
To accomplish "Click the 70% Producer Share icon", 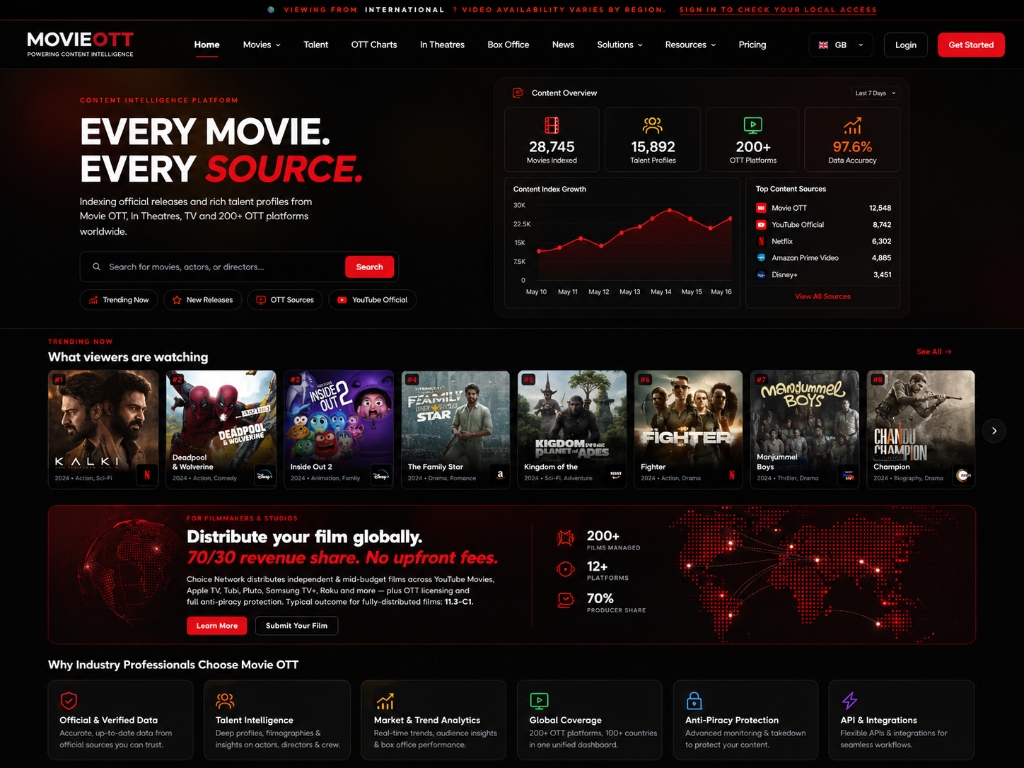I will point(566,600).
